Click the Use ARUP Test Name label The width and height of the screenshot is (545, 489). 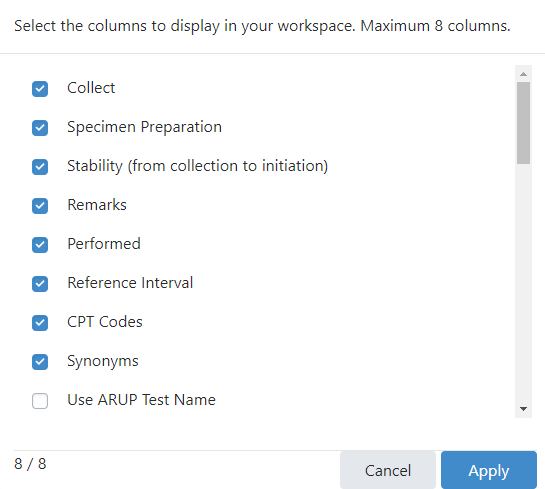(141, 400)
